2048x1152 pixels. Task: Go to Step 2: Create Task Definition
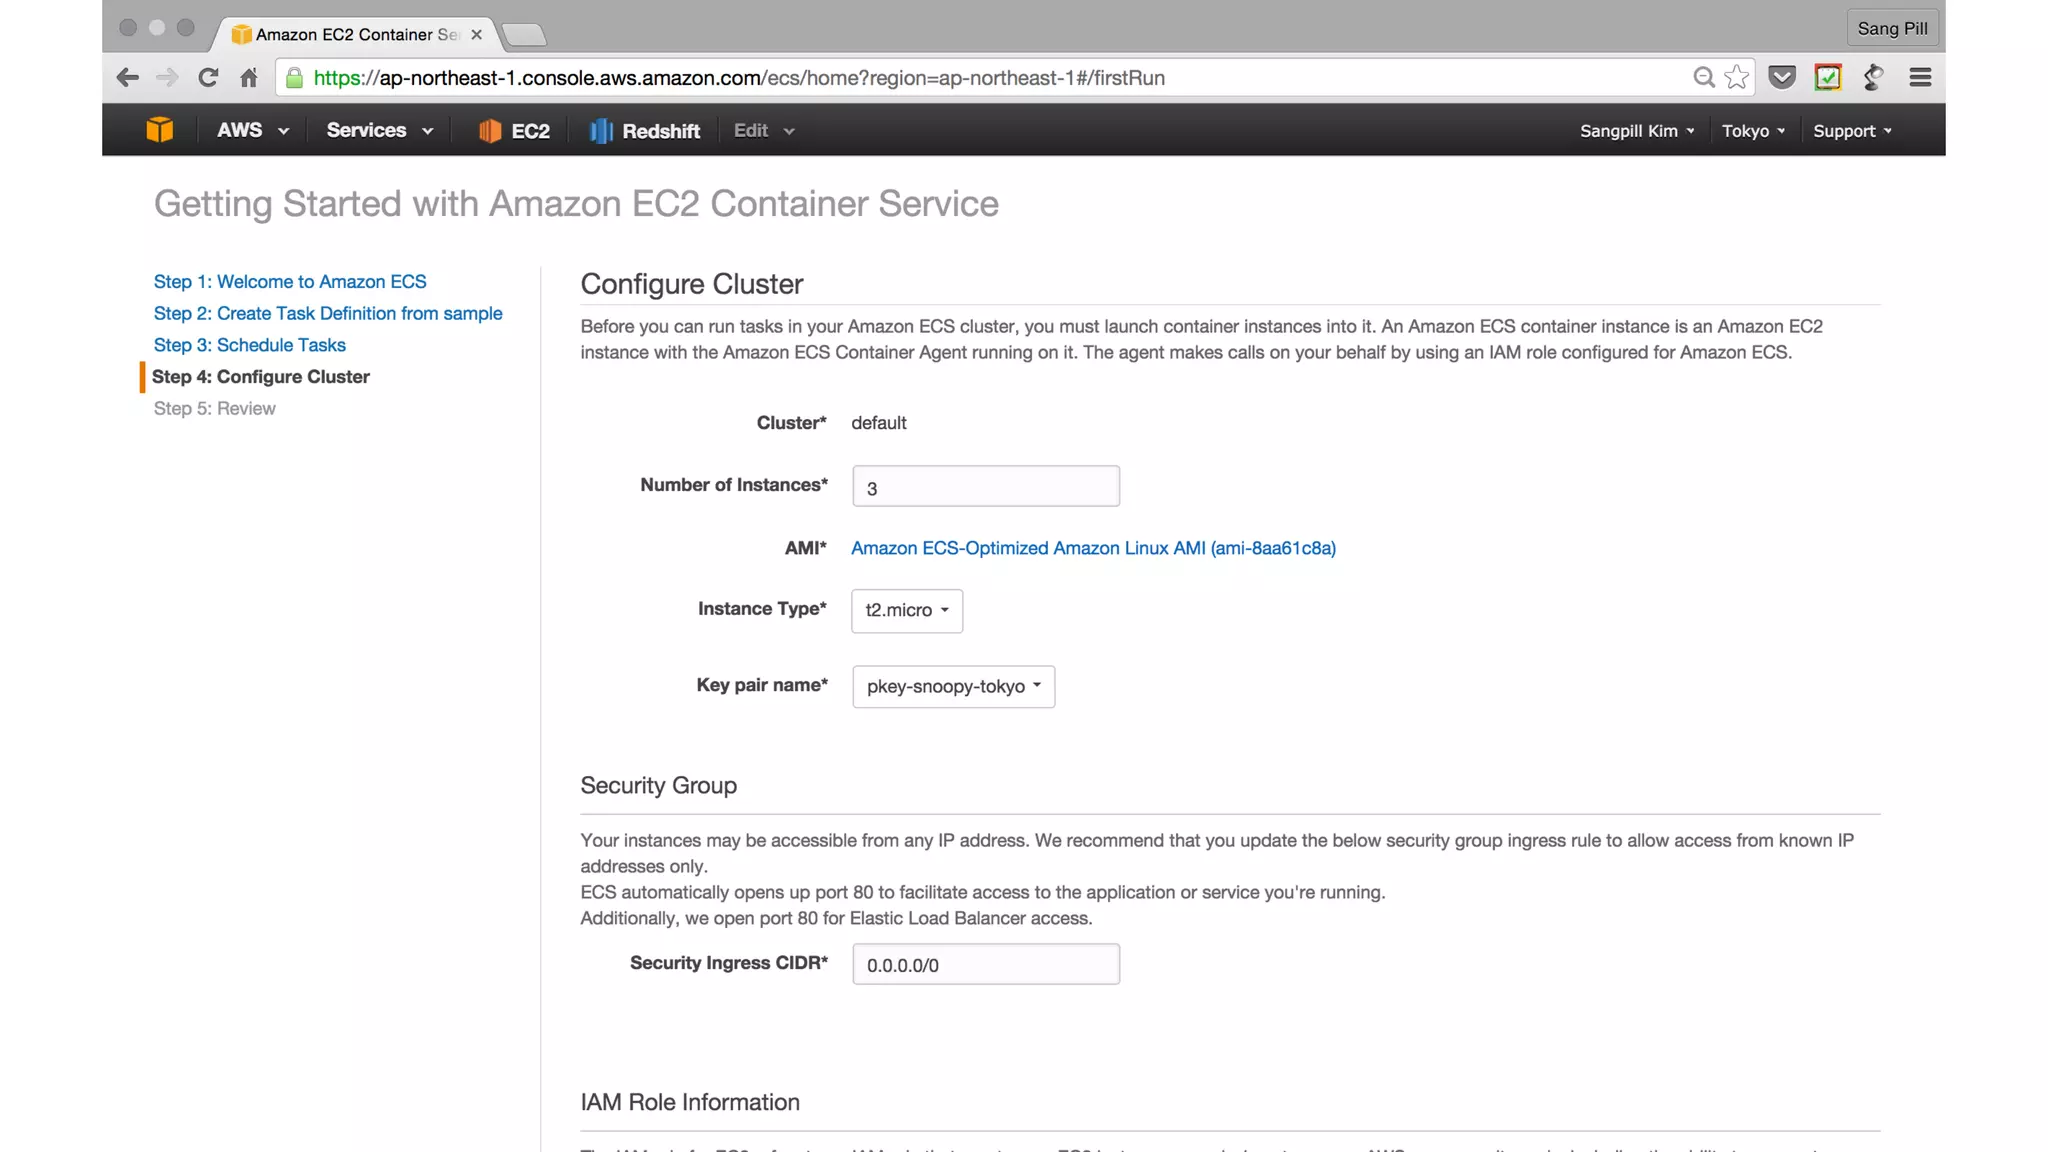point(328,313)
